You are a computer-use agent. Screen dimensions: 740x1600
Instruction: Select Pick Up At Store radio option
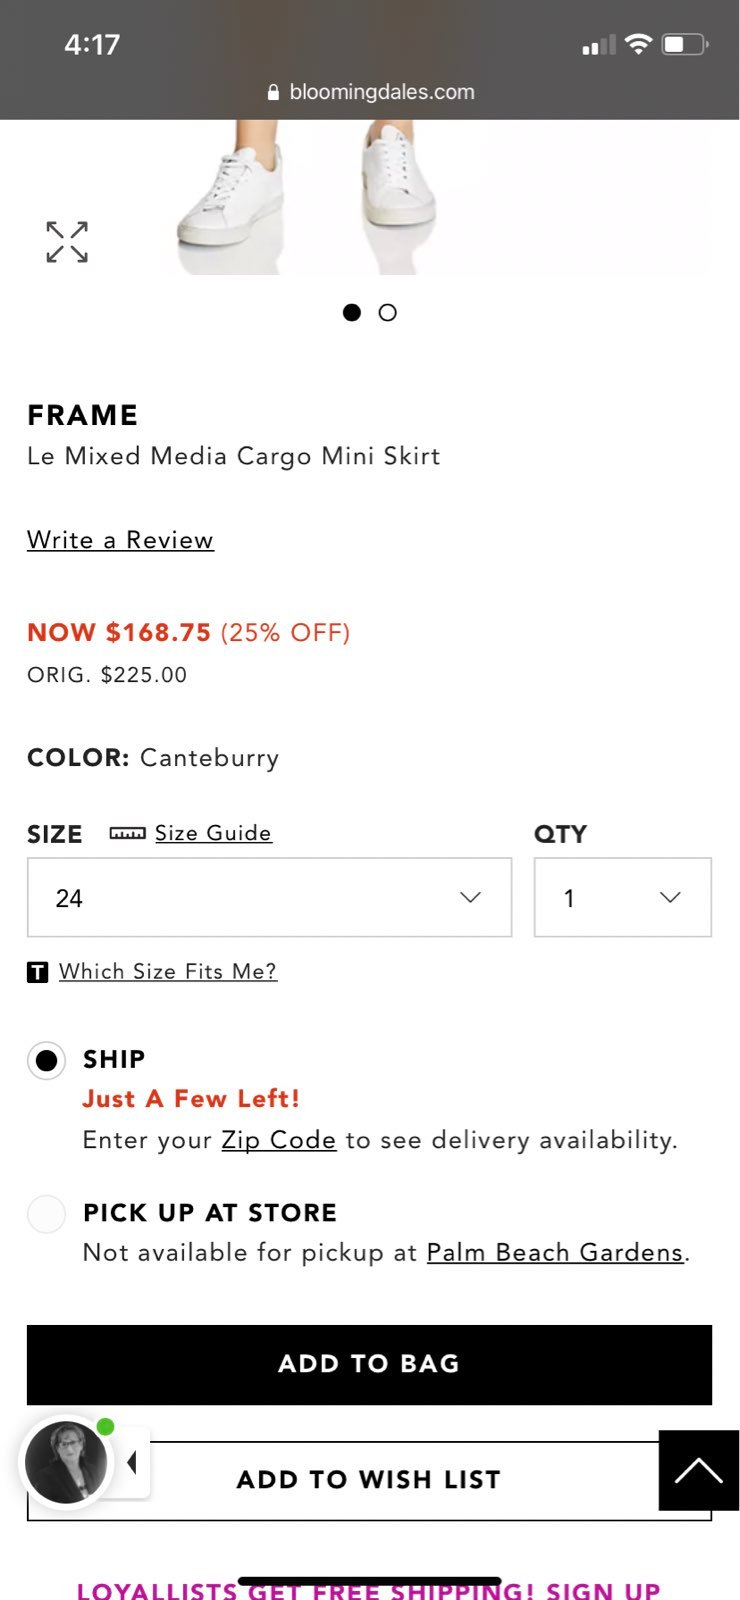click(x=46, y=1214)
